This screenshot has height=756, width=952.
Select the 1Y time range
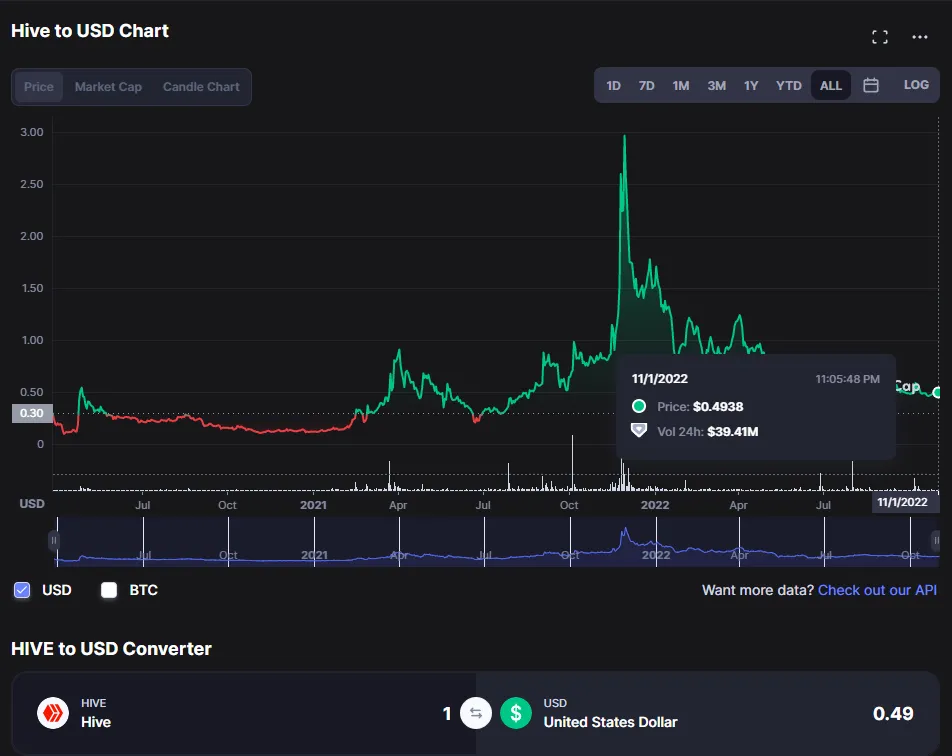[x=751, y=86]
